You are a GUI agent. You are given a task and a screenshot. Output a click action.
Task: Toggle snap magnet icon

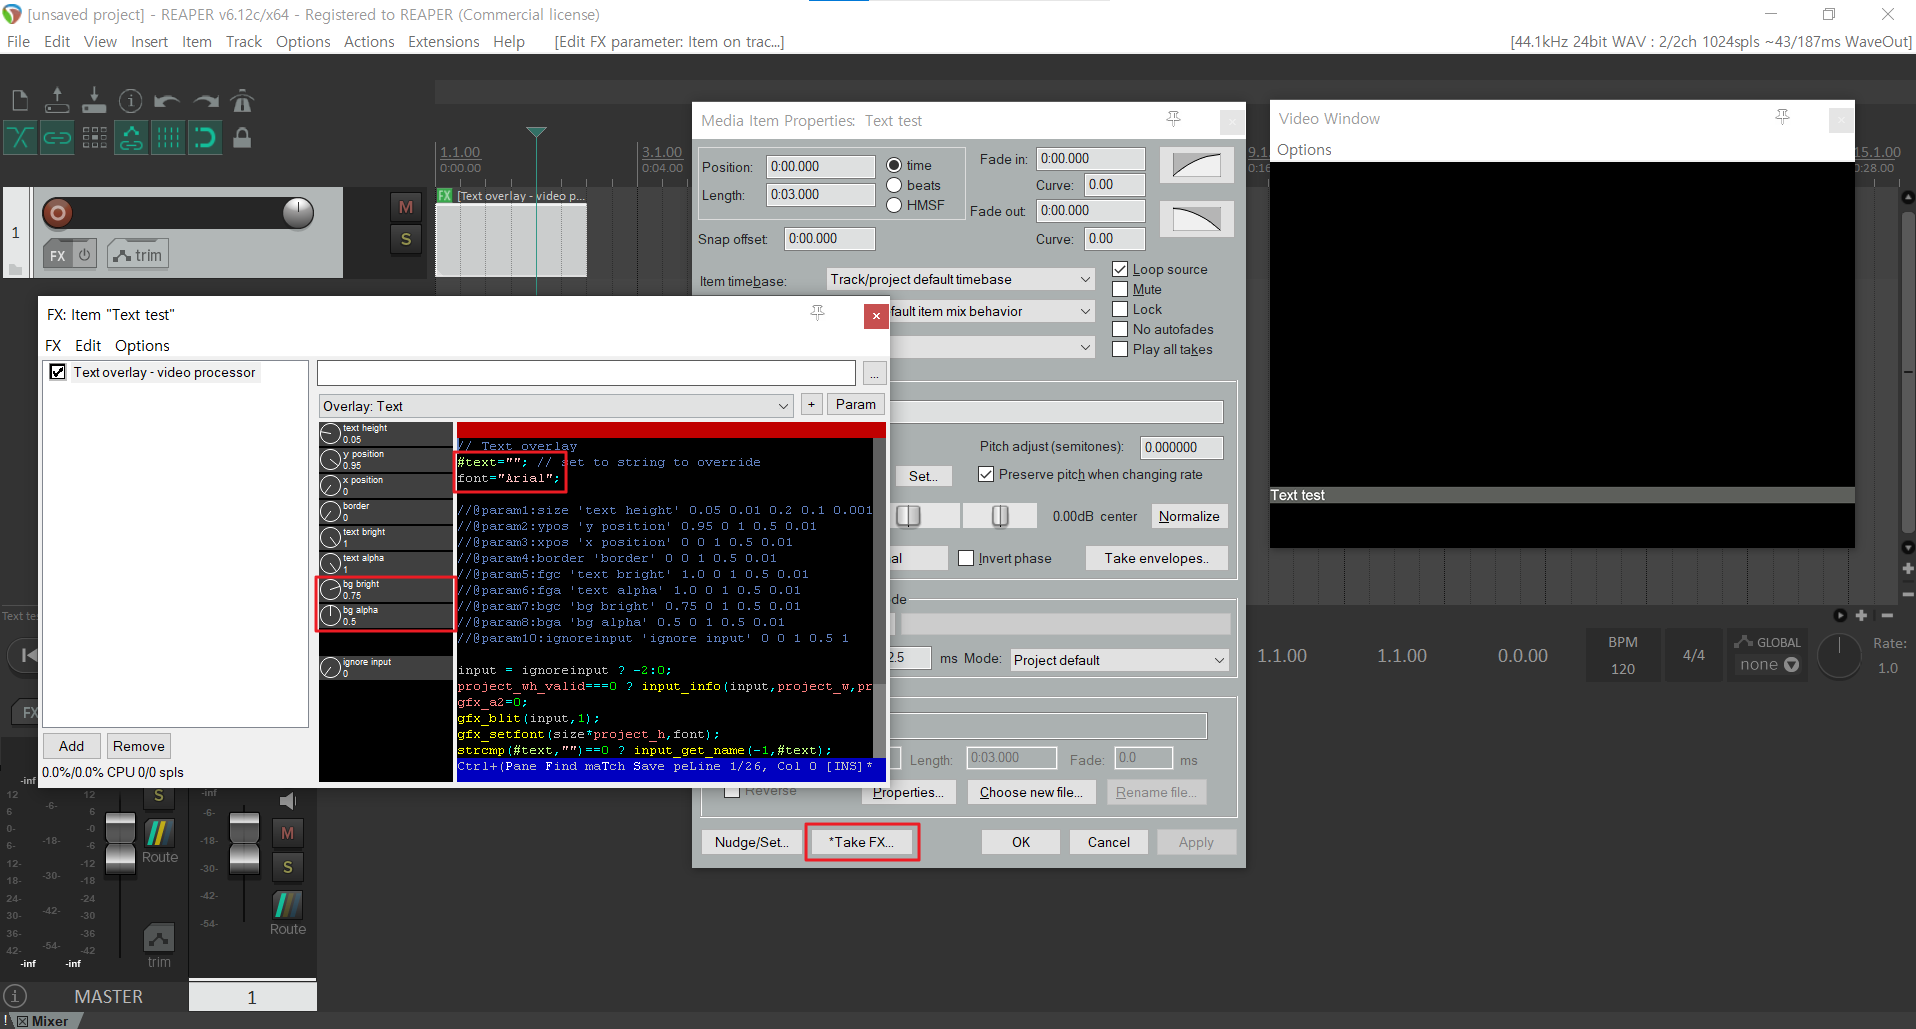205,137
